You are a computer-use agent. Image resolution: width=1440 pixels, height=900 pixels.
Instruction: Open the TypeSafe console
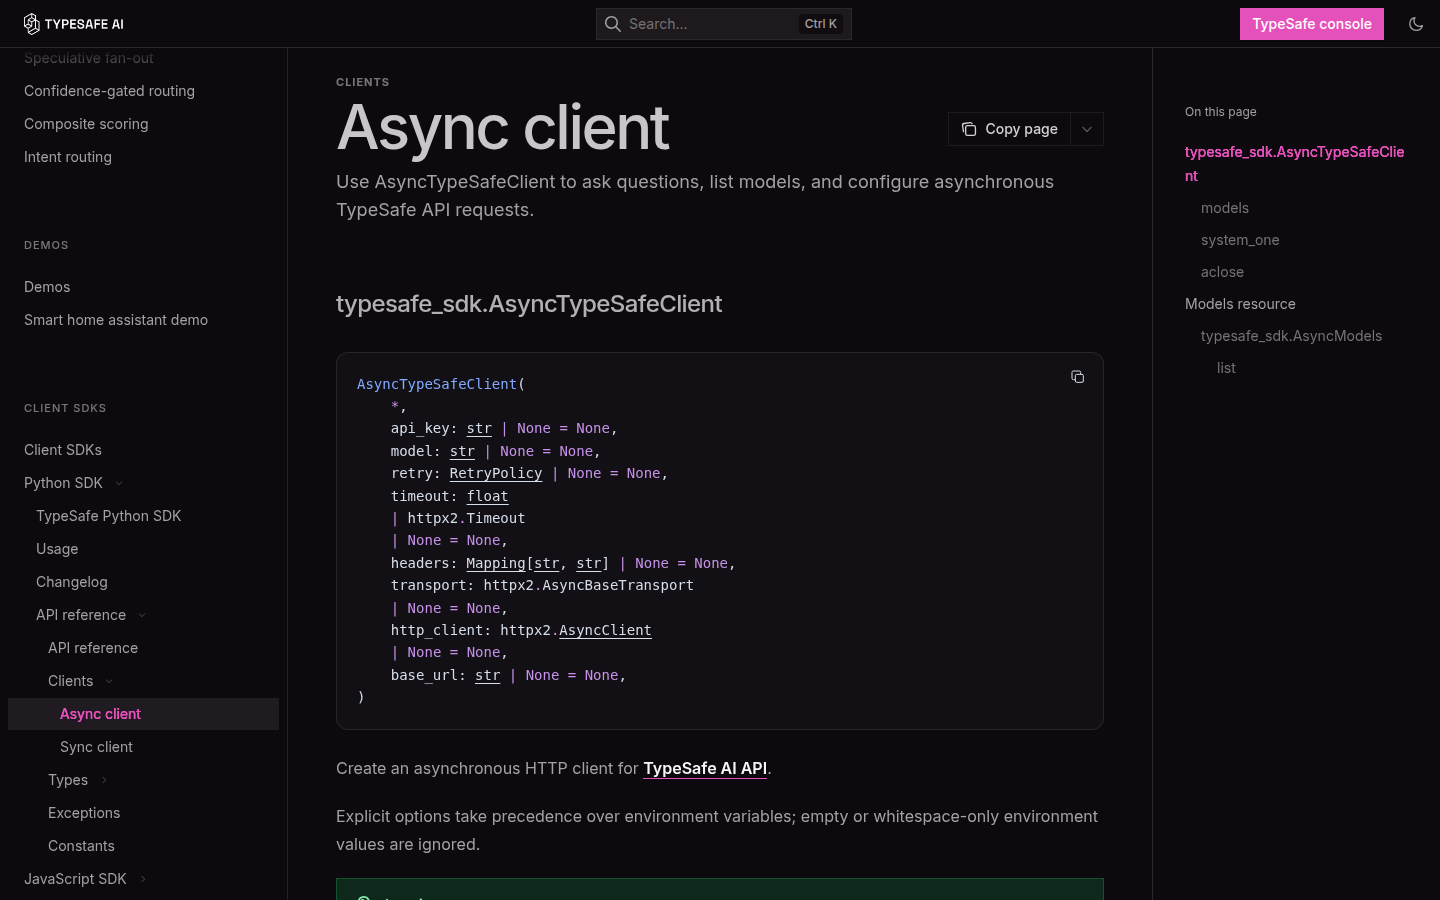click(x=1312, y=24)
